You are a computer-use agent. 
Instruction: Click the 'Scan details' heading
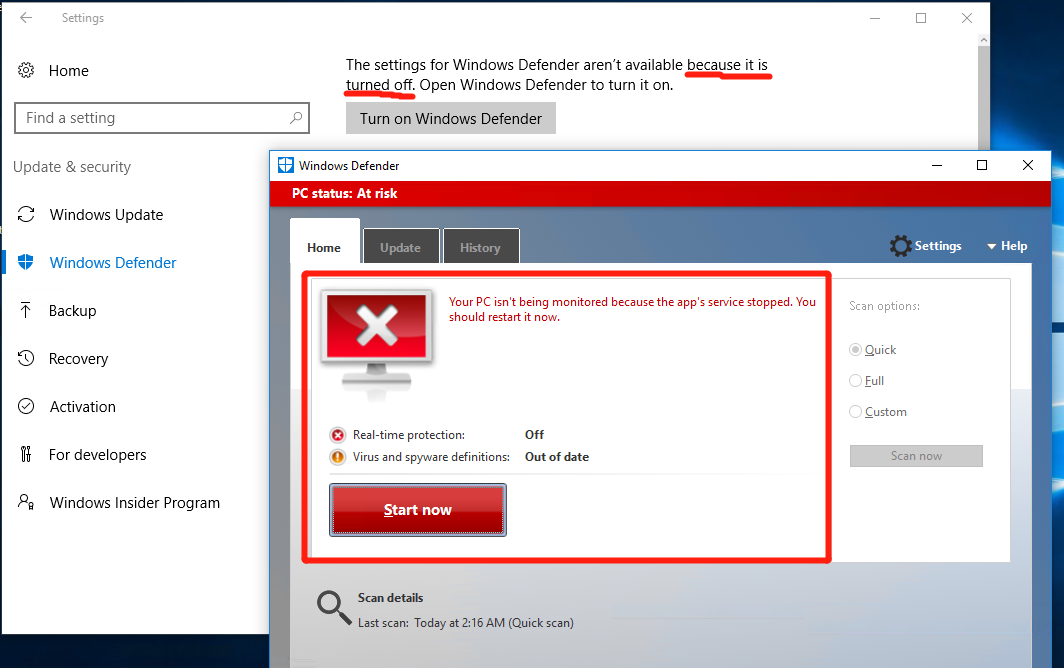click(390, 597)
